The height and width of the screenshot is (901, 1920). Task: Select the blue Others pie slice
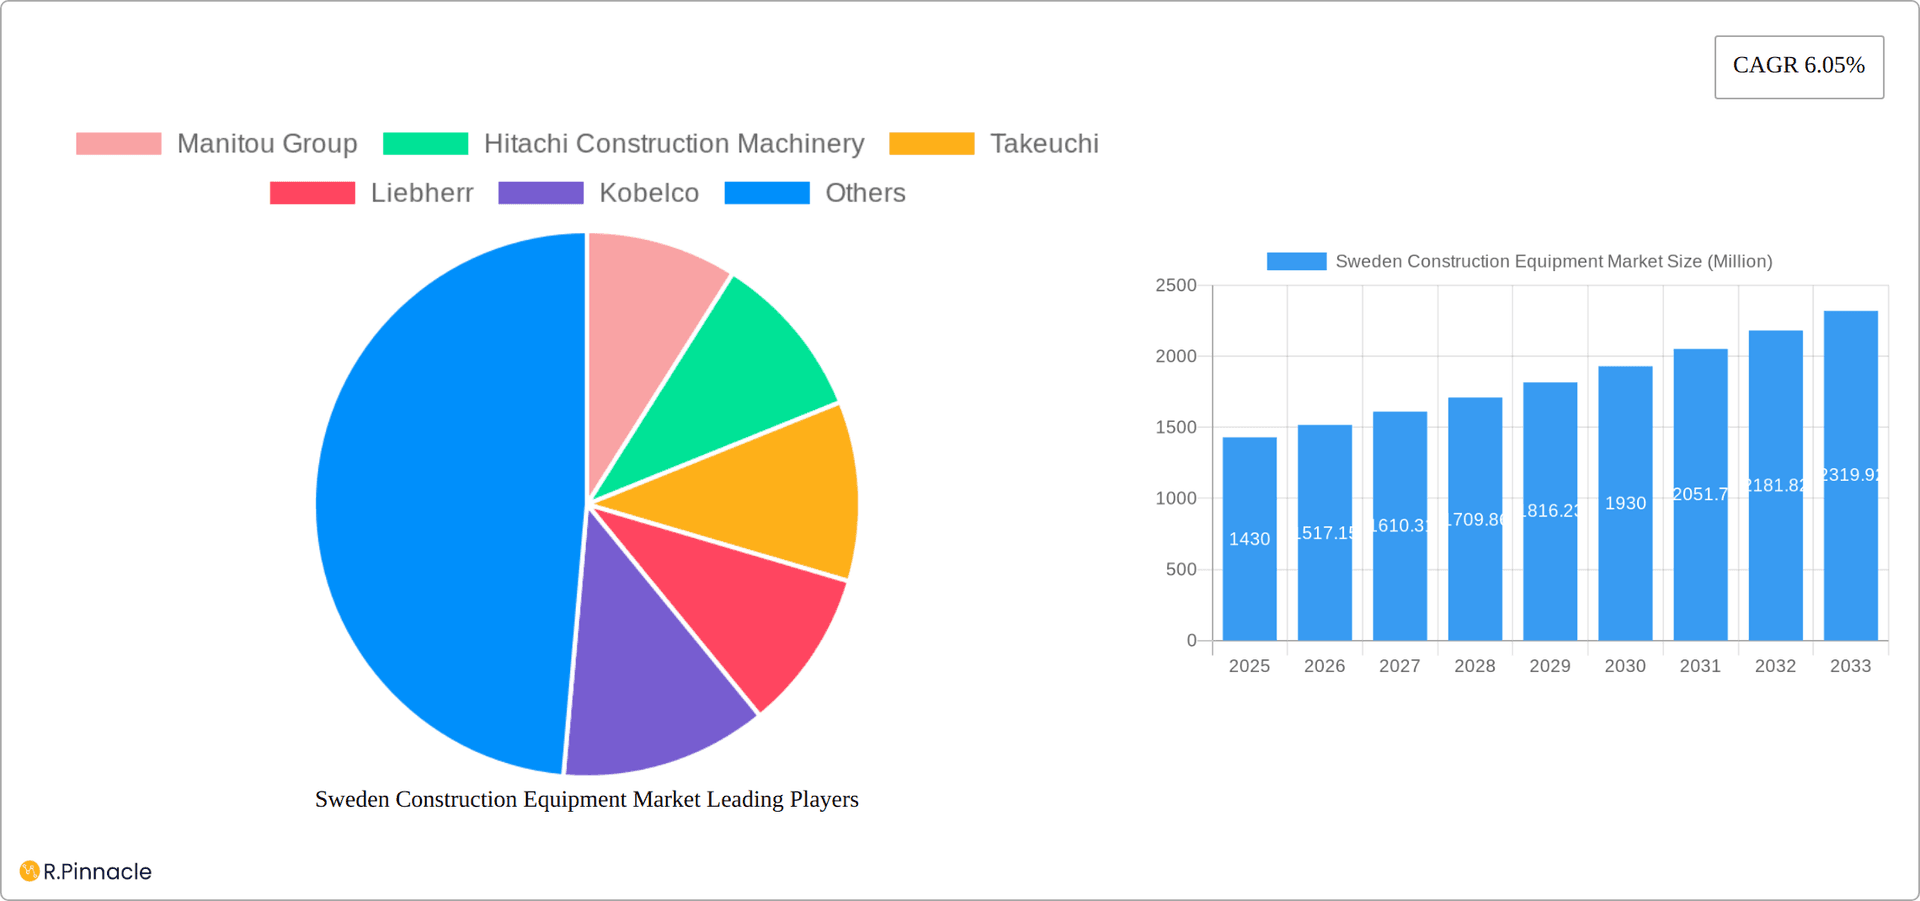pos(440,500)
